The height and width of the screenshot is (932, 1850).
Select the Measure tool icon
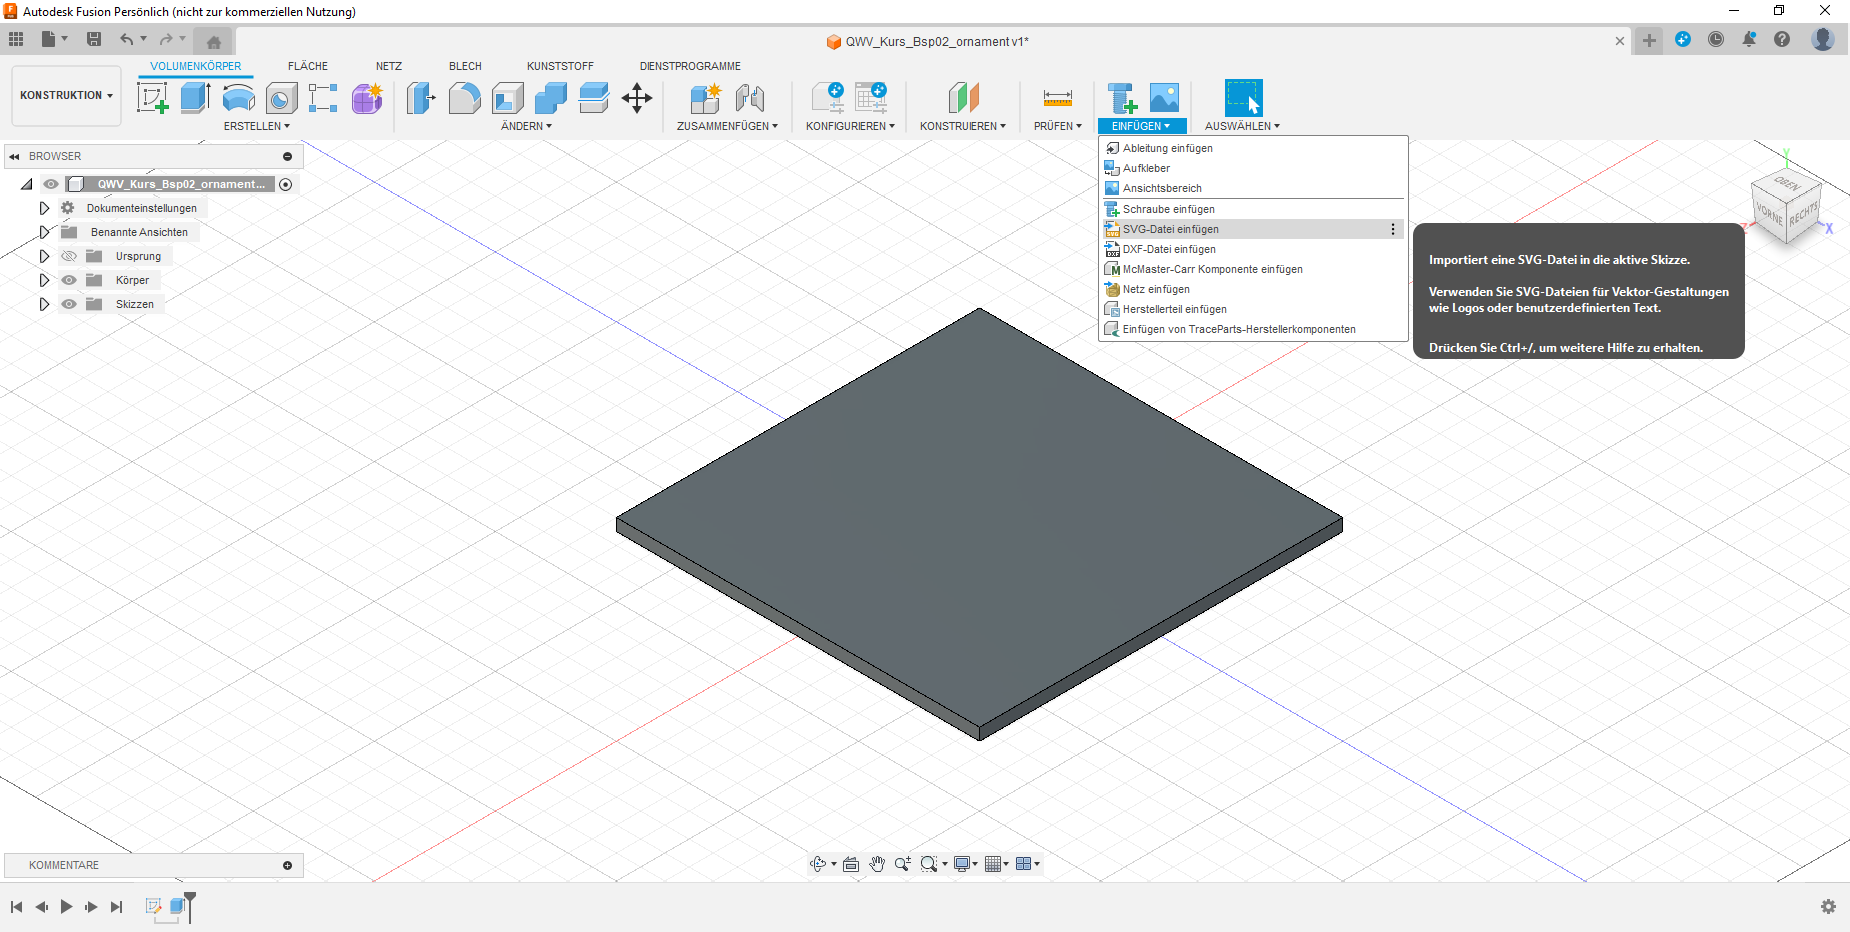1057,98
